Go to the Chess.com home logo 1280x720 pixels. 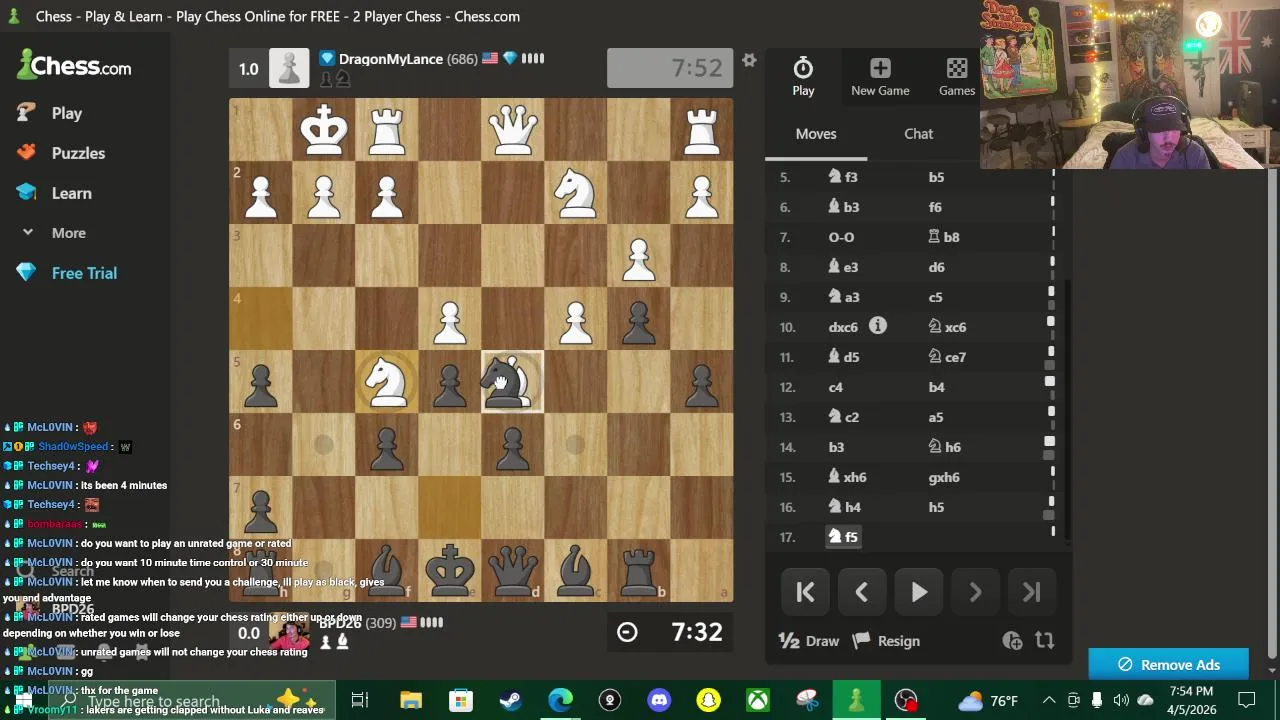click(x=74, y=66)
